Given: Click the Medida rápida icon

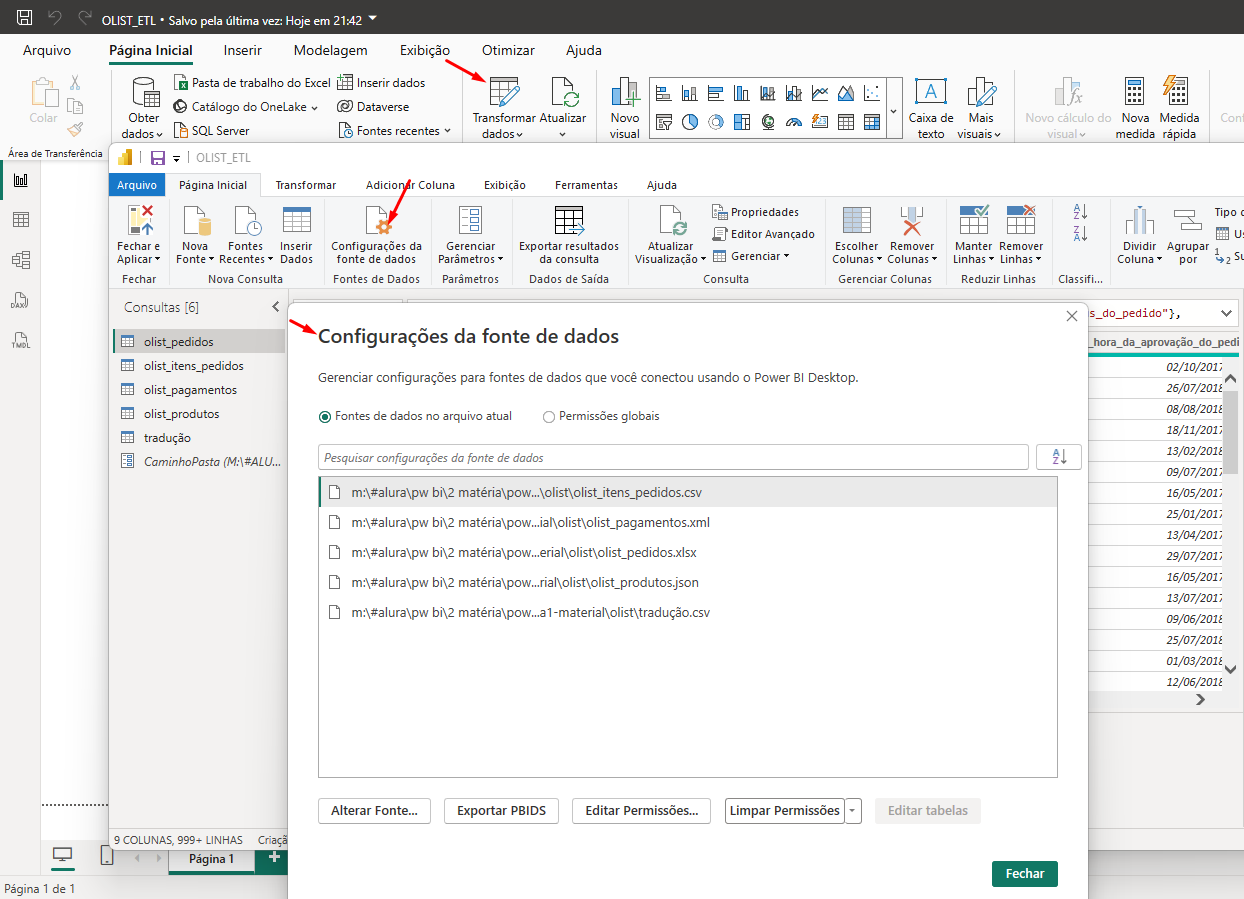Looking at the screenshot, I should [x=1176, y=91].
